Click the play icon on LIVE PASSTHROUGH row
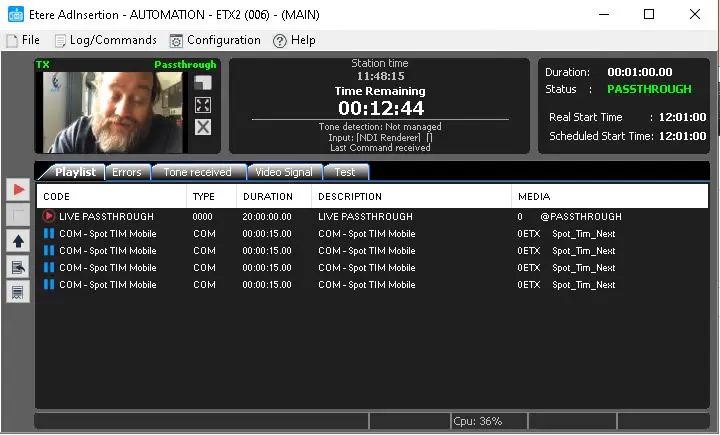Screen dimensions: 720x435 coord(48,216)
